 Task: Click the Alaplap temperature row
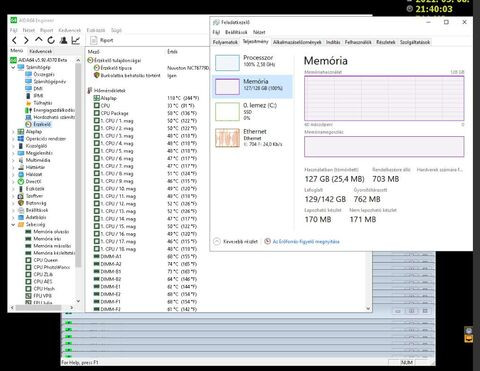[x=147, y=98]
